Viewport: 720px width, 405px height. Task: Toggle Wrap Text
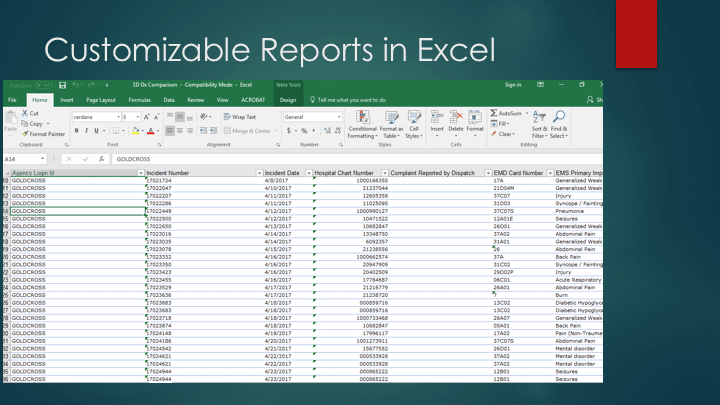tap(242, 117)
